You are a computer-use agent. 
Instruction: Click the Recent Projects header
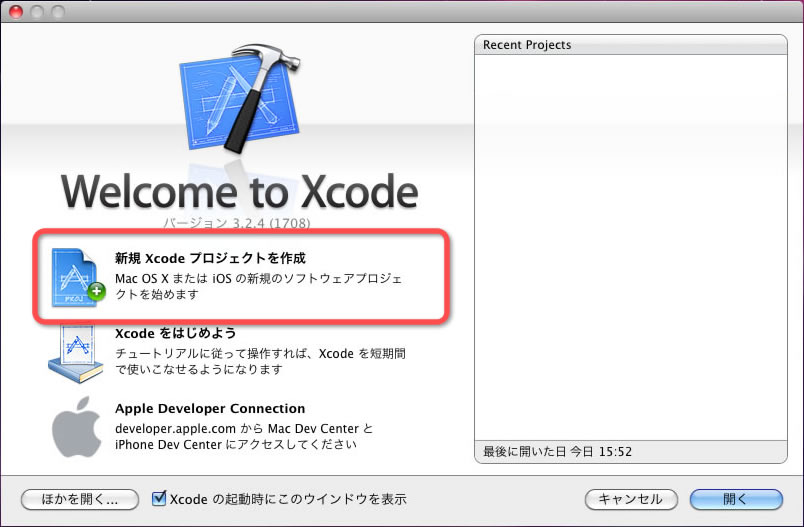tap(631, 45)
